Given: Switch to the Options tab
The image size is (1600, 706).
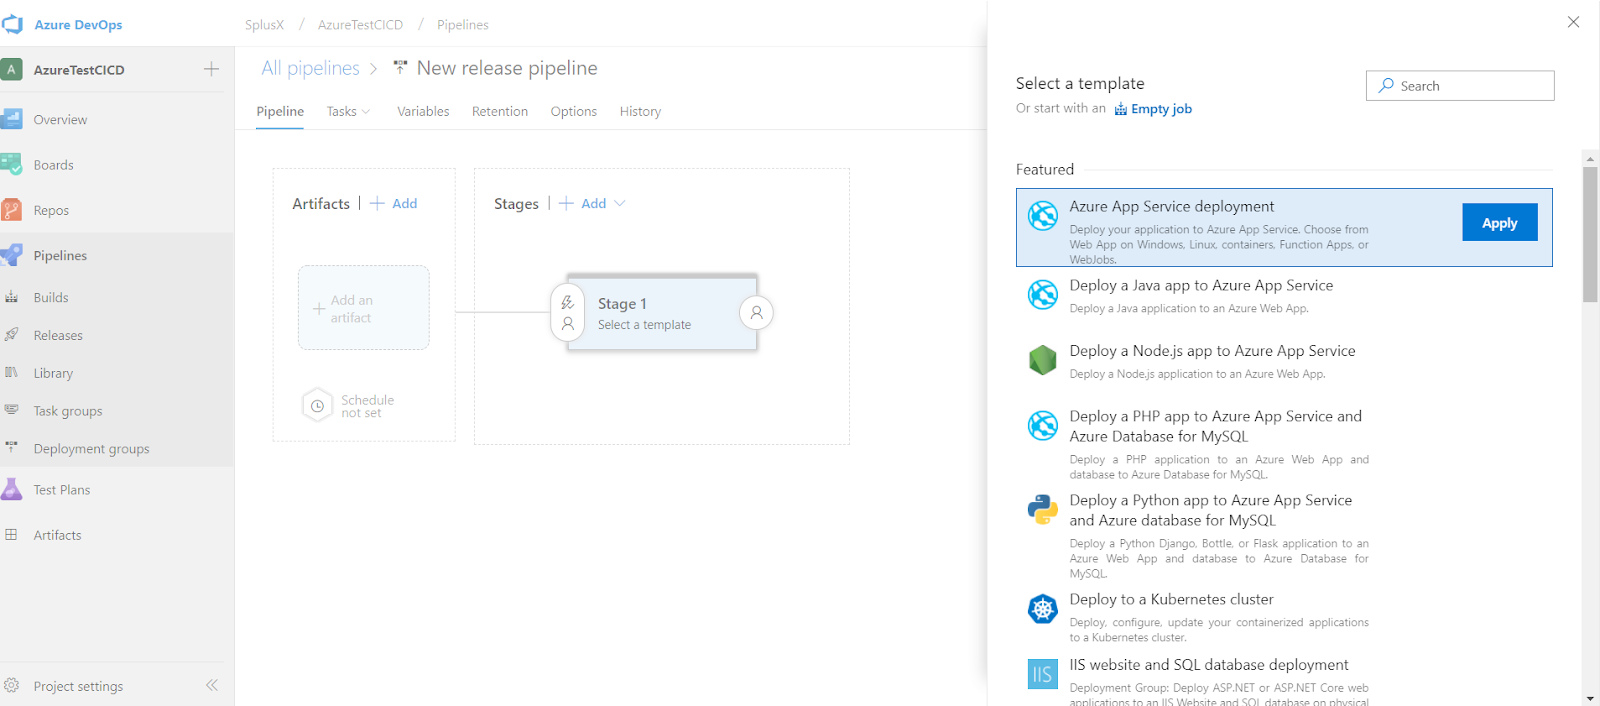Looking at the screenshot, I should pos(574,111).
